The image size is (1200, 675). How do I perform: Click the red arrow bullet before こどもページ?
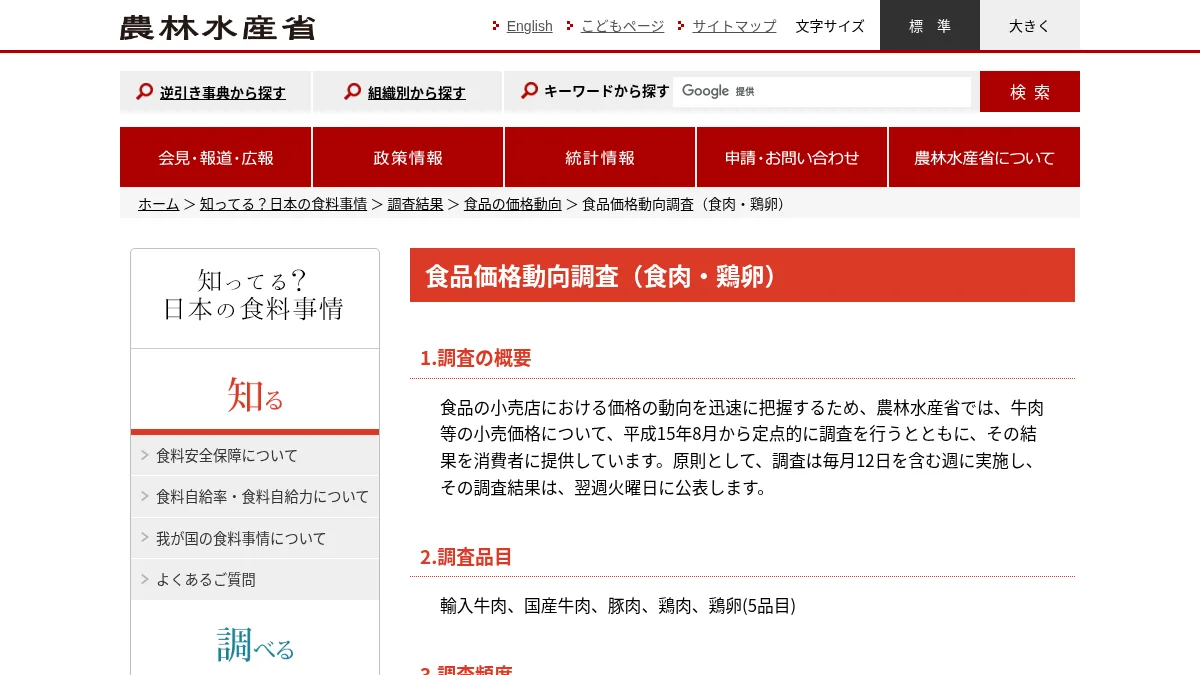pos(570,26)
